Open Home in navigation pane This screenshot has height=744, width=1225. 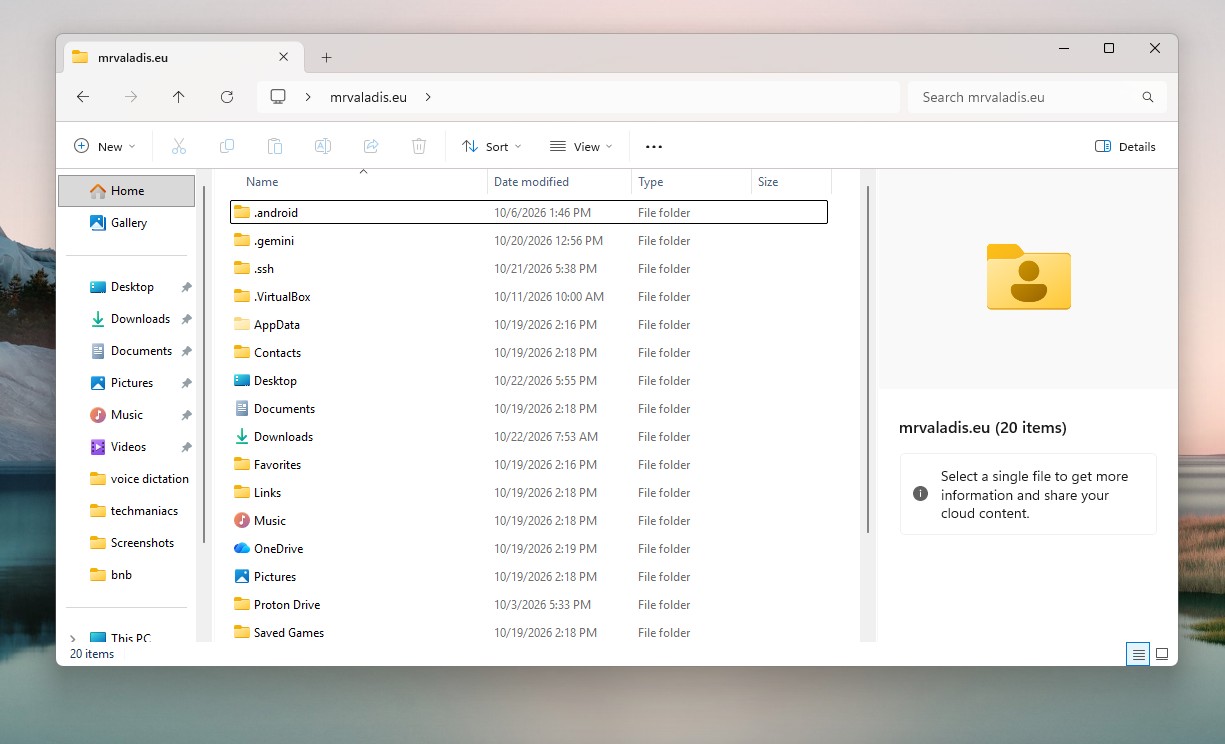[126, 191]
